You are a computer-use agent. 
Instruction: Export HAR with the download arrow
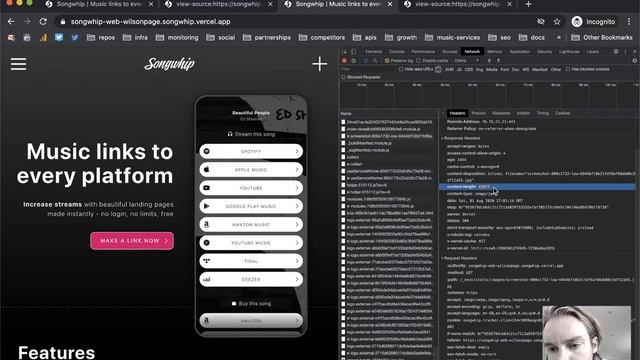coord(498,61)
